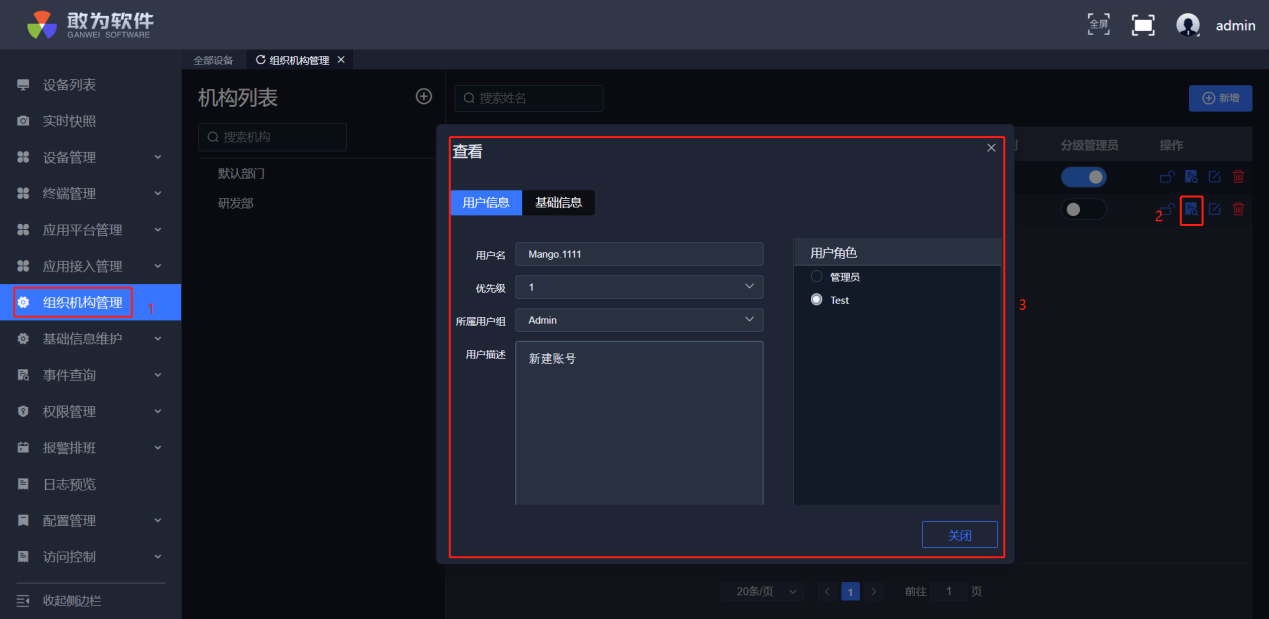This screenshot has width=1269, height=619.
Task: Click the 机构列表 heading
Action: 238,97
